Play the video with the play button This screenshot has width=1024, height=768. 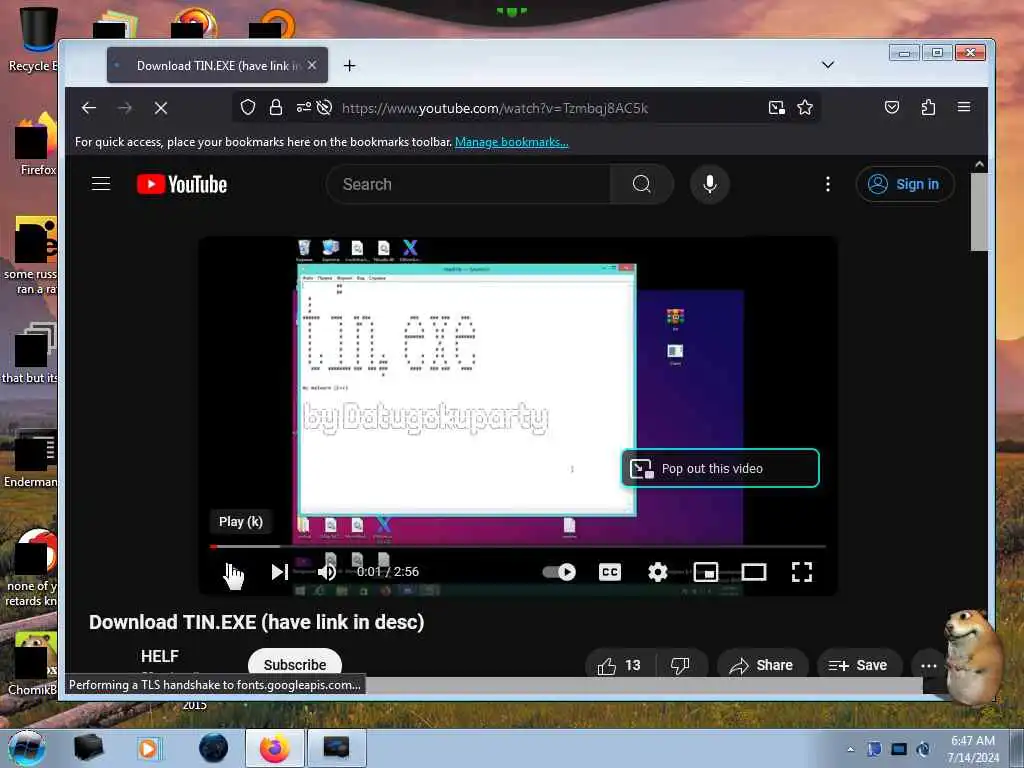(x=233, y=572)
